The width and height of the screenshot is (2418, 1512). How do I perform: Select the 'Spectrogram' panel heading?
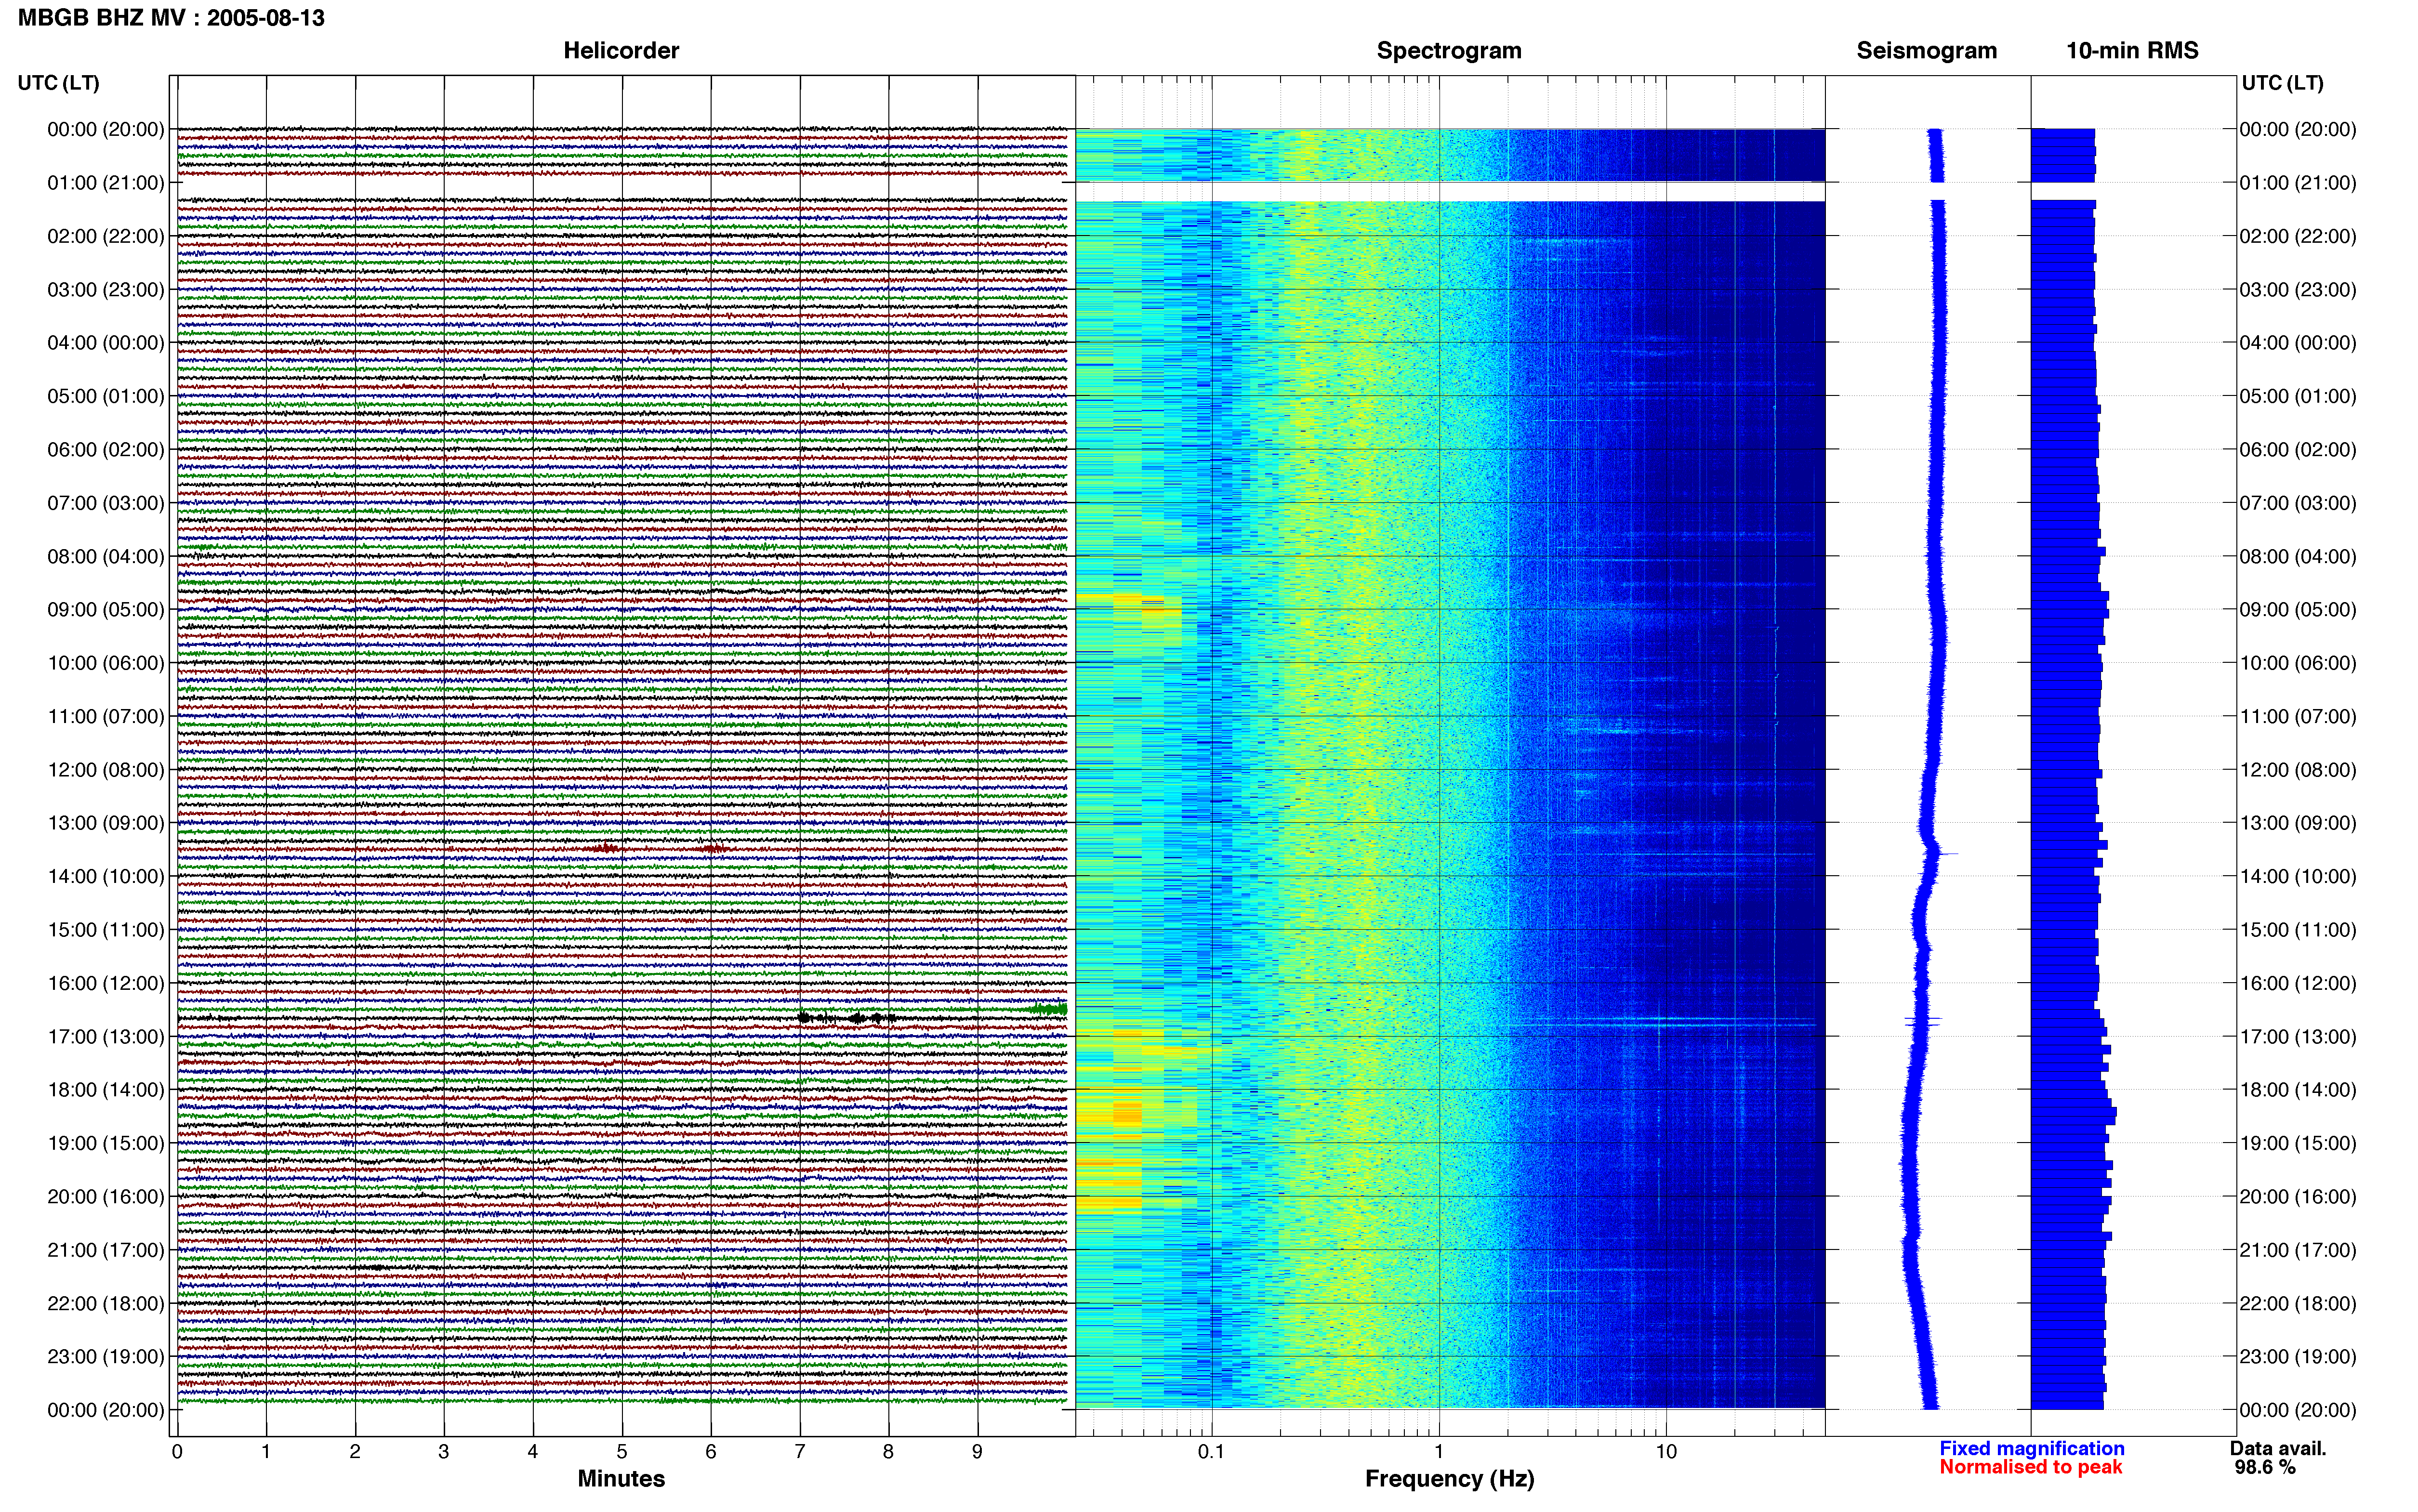pos(1449,51)
